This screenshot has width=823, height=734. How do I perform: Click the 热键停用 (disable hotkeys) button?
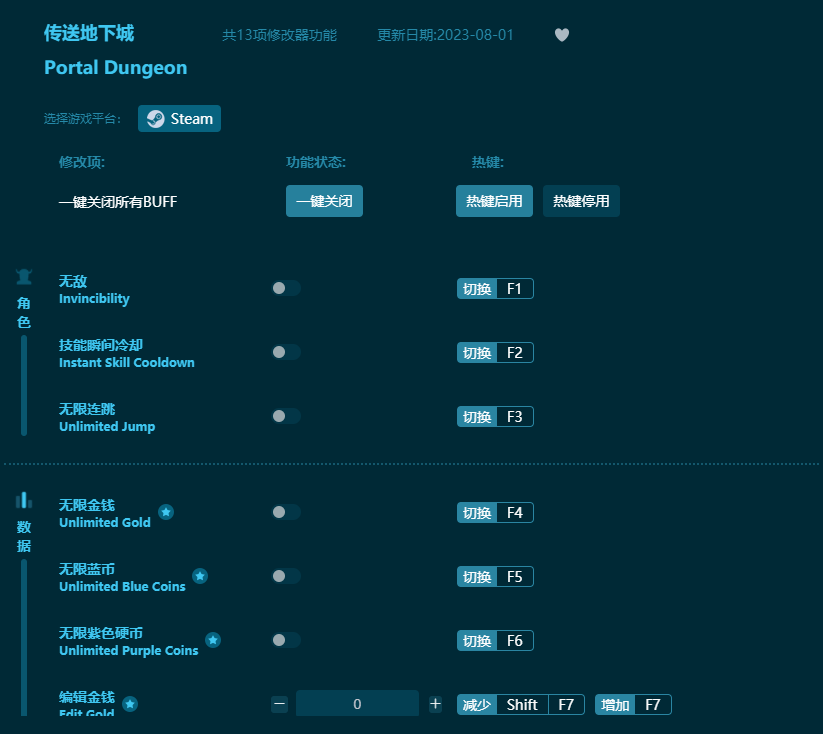point(581,200)
